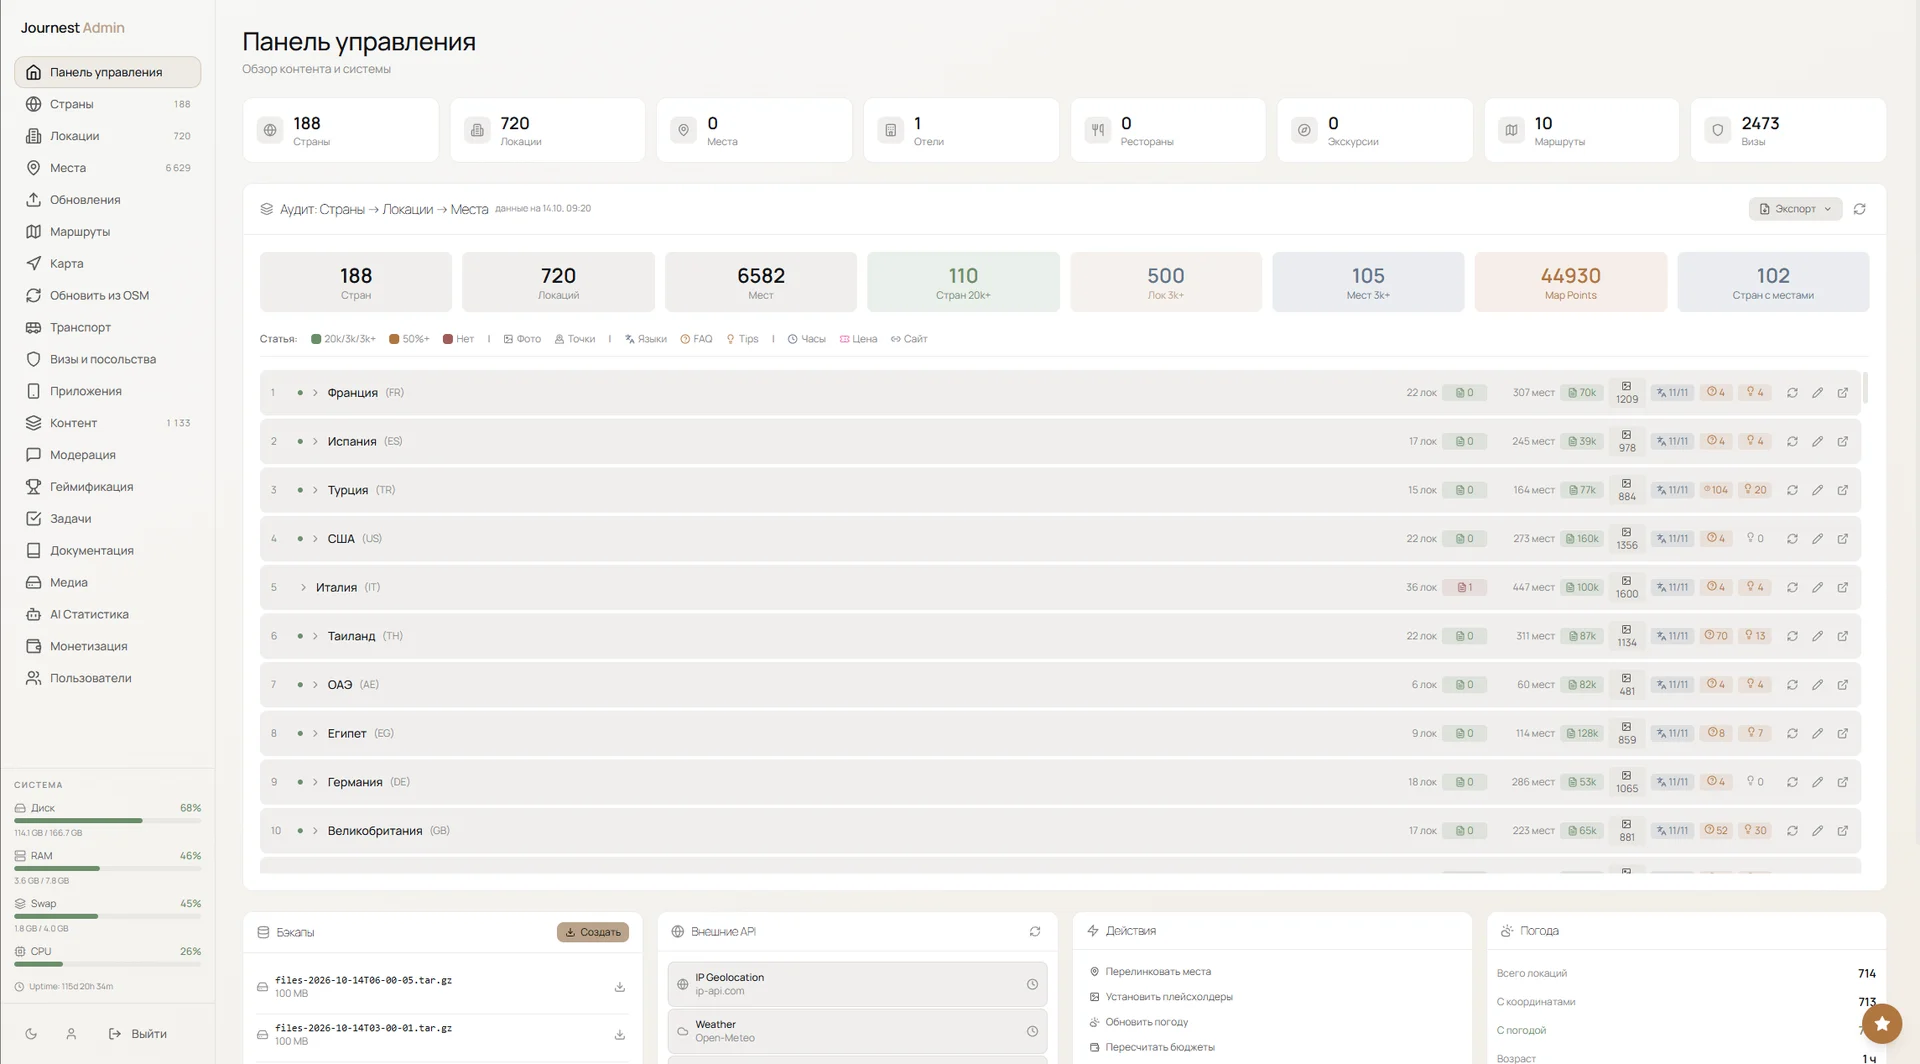This screenshot has height=1064, width=1920.
Task: Open Countries in the sidebar
Action: (107, 104)
